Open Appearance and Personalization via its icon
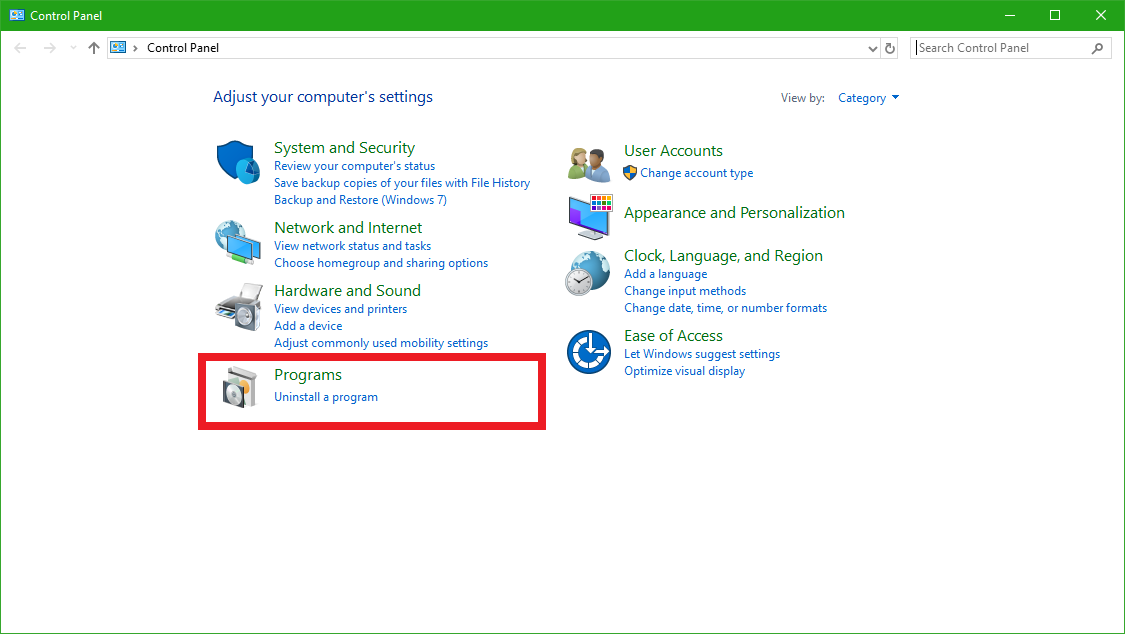 point(588,216)
